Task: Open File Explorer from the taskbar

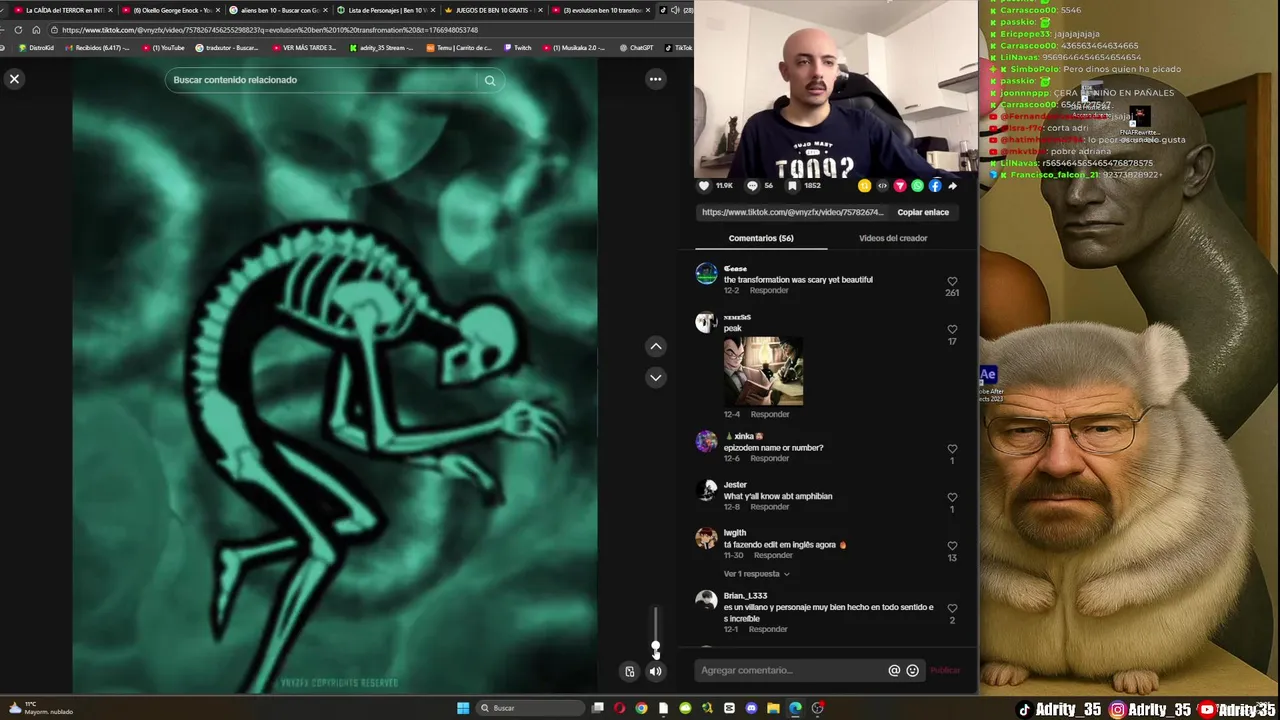Action: [773, 708]
